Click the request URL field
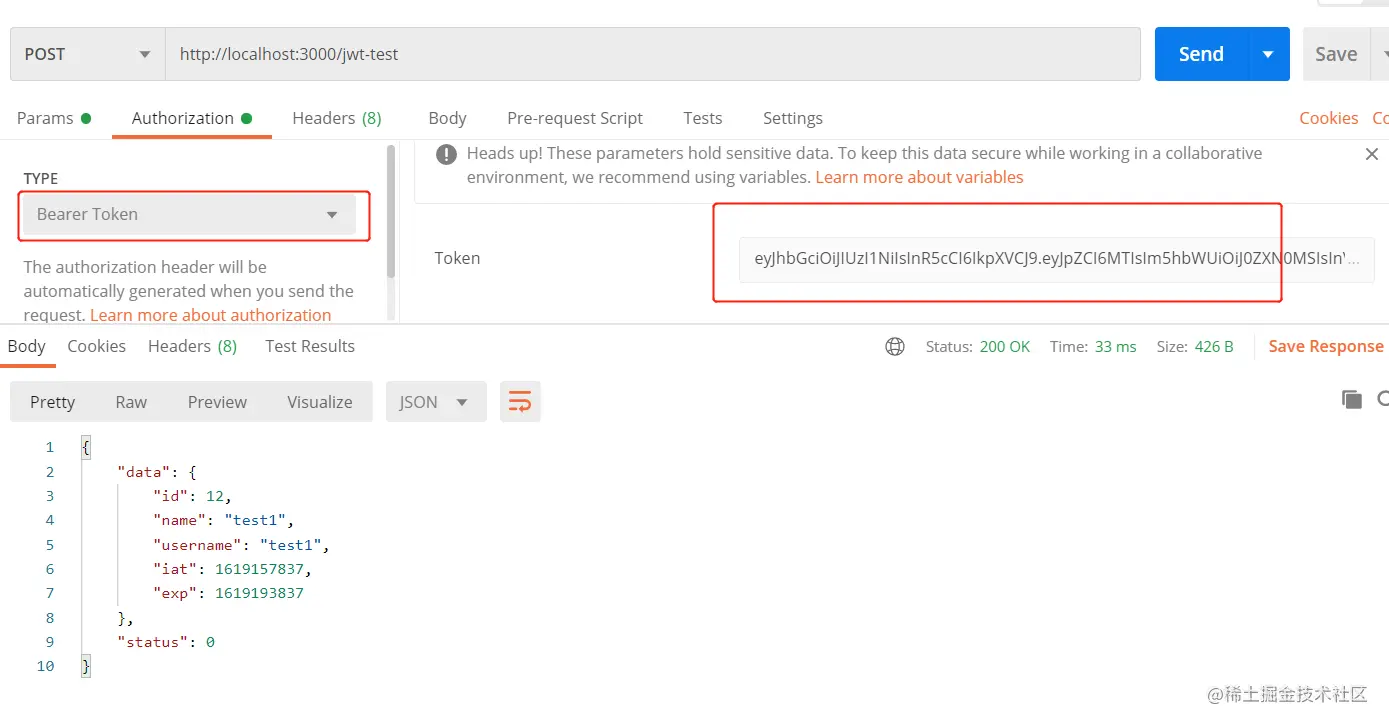Screen dimensions: 1389x726 [652, 54]
